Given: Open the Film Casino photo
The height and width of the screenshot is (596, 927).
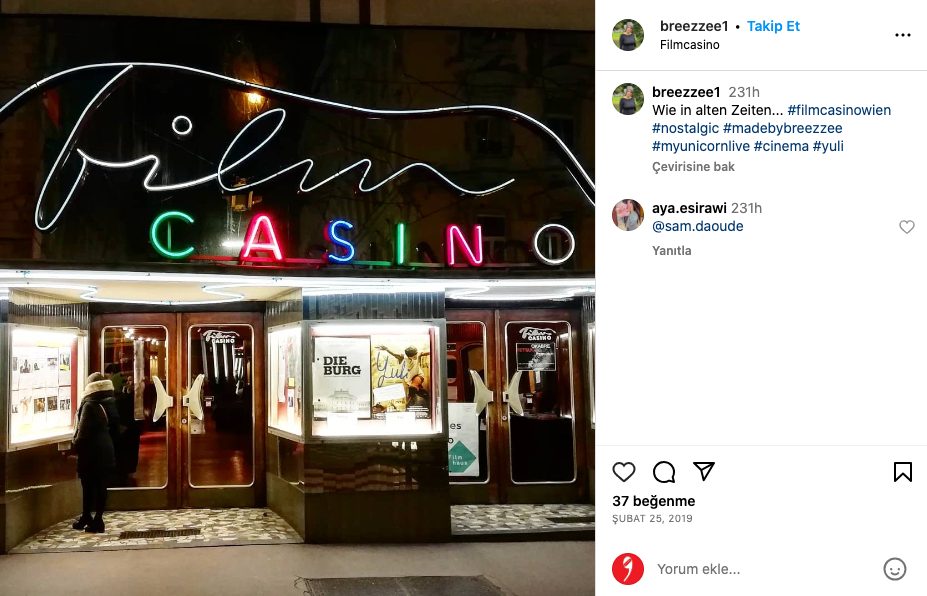Looking at the screenshot, I should tap(297, 298).
